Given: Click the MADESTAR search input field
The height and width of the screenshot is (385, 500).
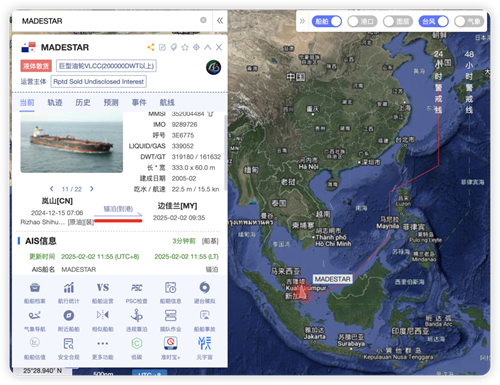Looking at the screenshot, I should coord(110,21).
